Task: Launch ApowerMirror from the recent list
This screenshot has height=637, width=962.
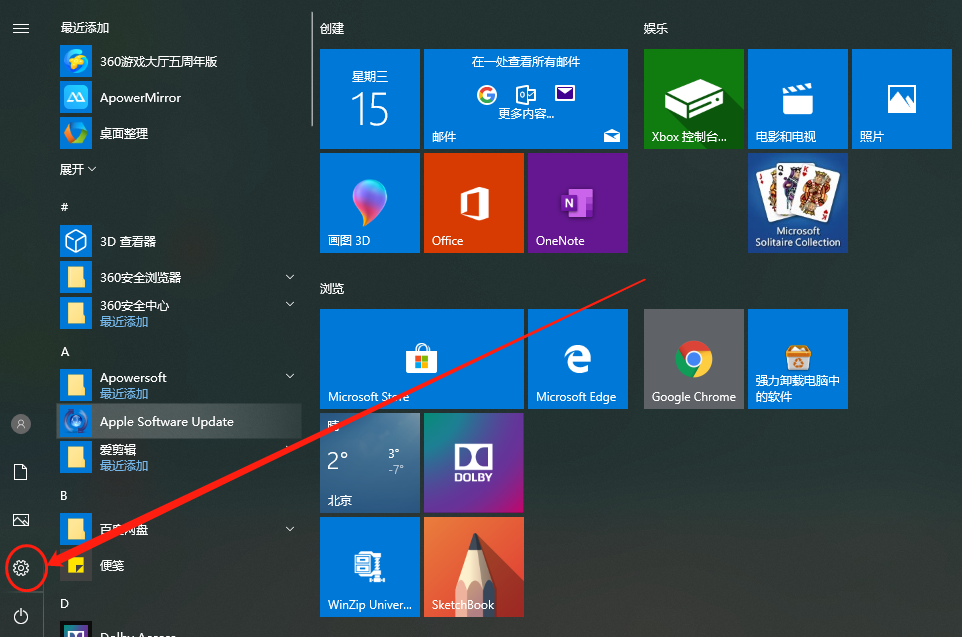Action: [179, 97]
